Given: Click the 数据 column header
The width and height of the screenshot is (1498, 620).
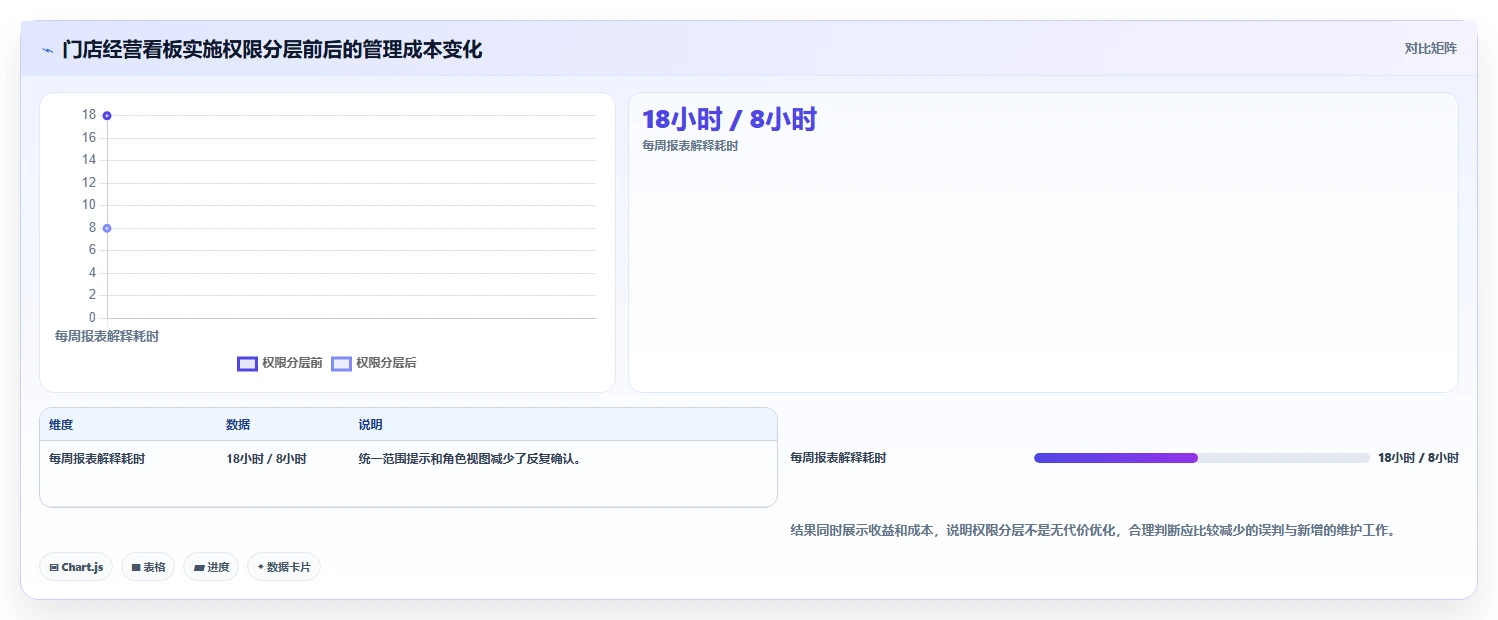Looking at the screenshot, I should pyautogui.click(x=238, y=425).
